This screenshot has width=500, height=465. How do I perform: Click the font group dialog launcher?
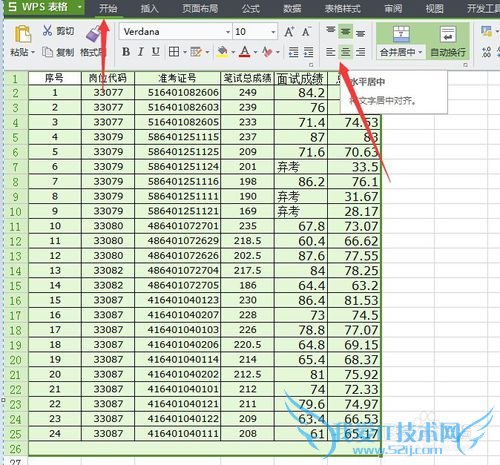[x=311, y=65]
